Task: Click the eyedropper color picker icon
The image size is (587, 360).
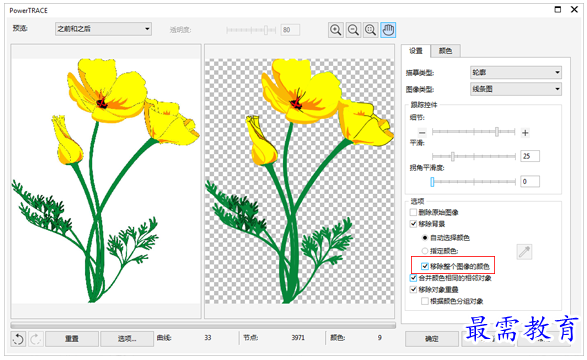Action: (x=524, y=252)
